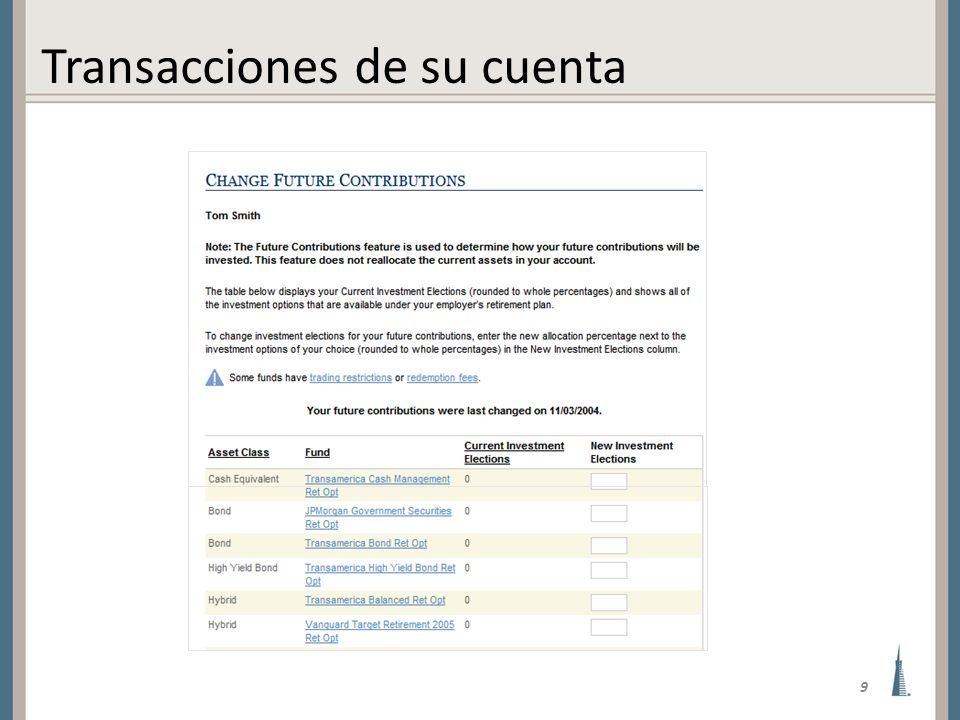Focus the Vanguard Target Retirement election field

(x=609, y=627)
